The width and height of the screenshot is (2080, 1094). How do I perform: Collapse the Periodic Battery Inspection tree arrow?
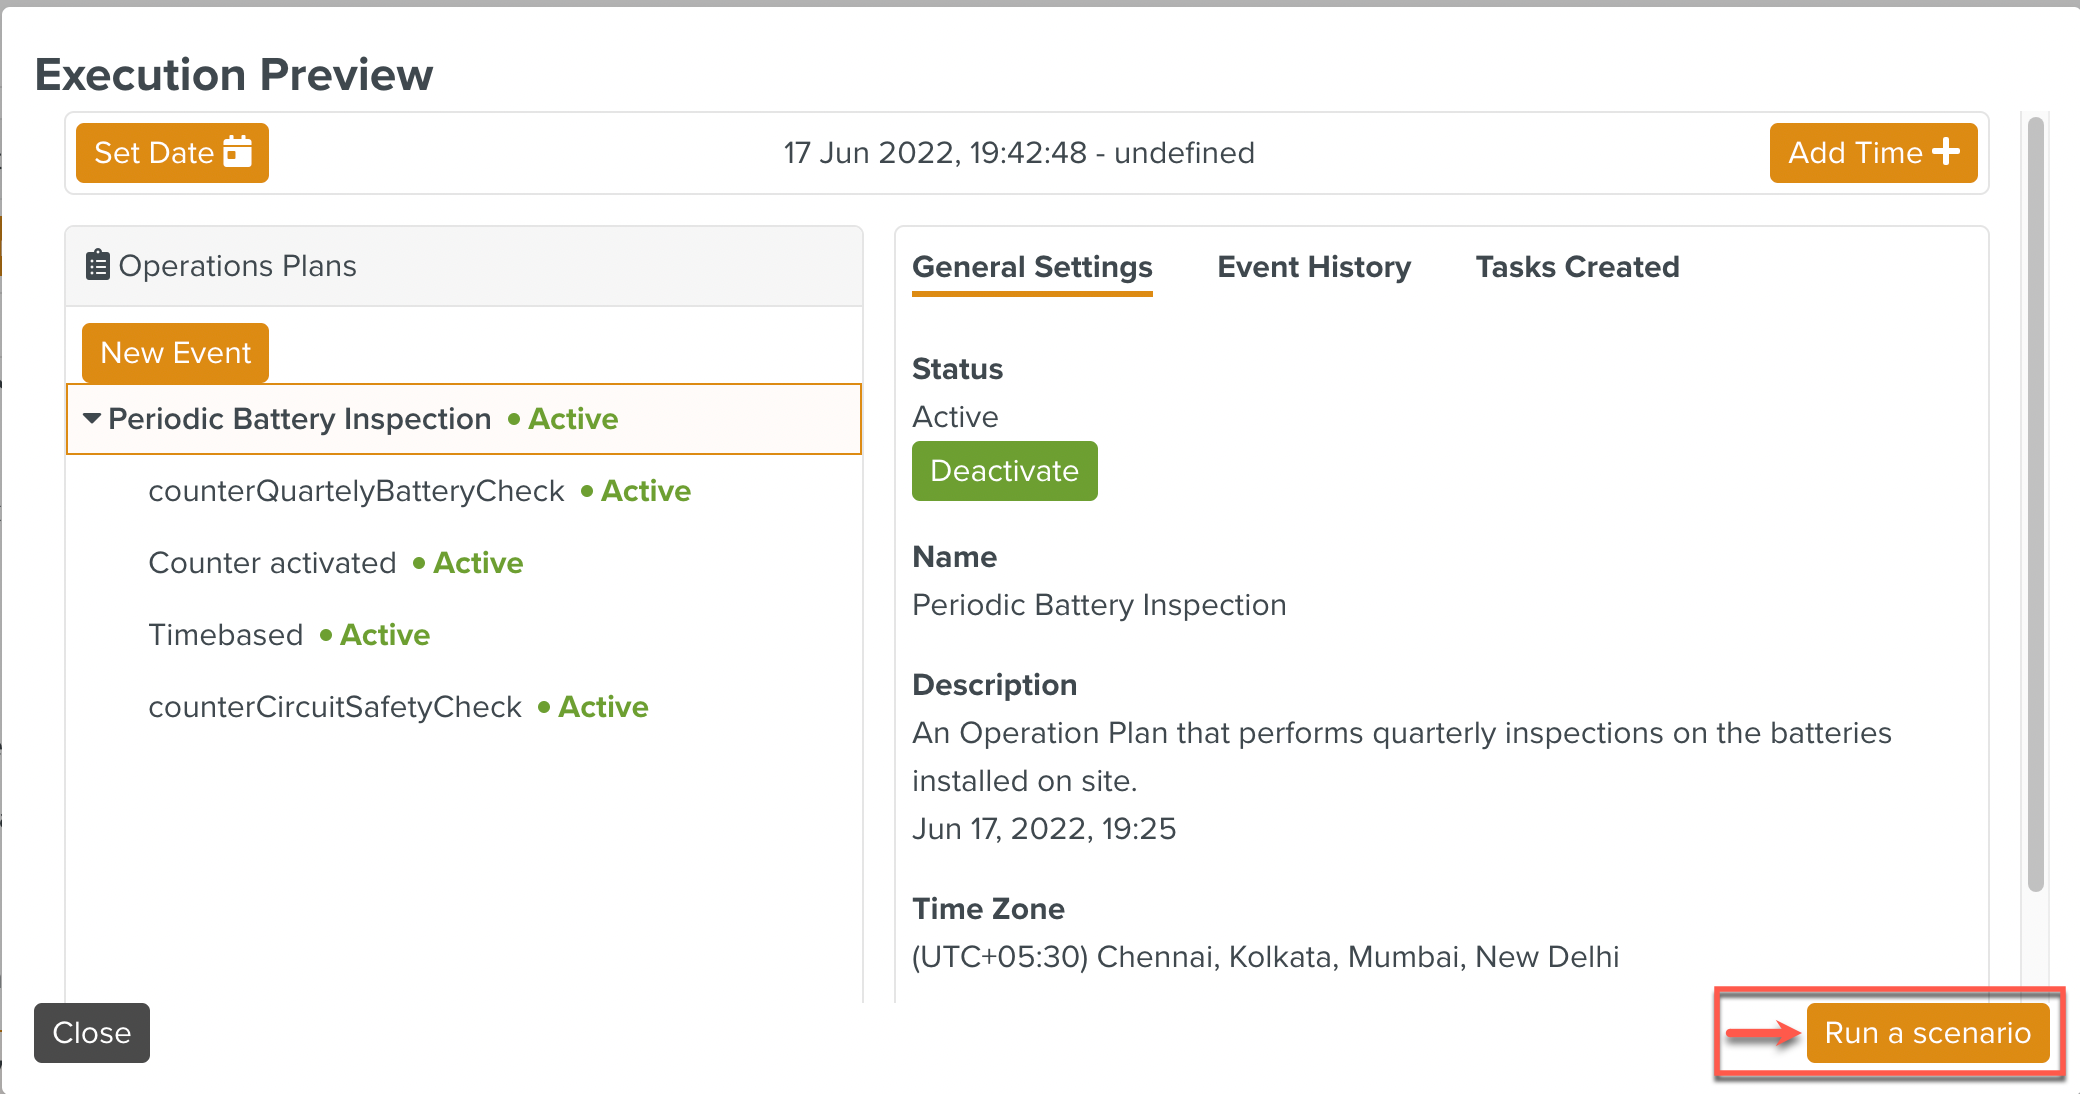pyautogui.click(x=92, y=418)
